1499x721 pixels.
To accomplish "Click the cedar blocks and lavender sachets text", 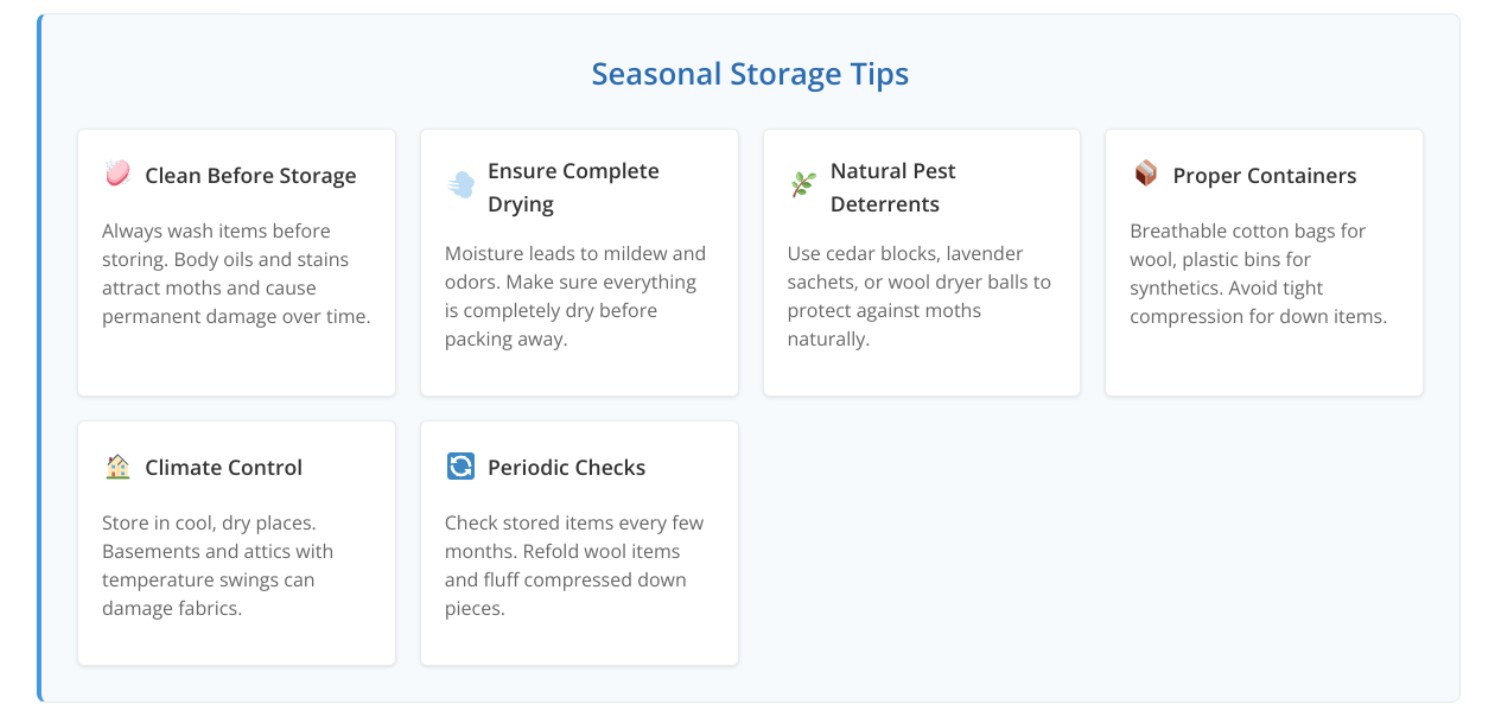I will [x=918, y=296].
